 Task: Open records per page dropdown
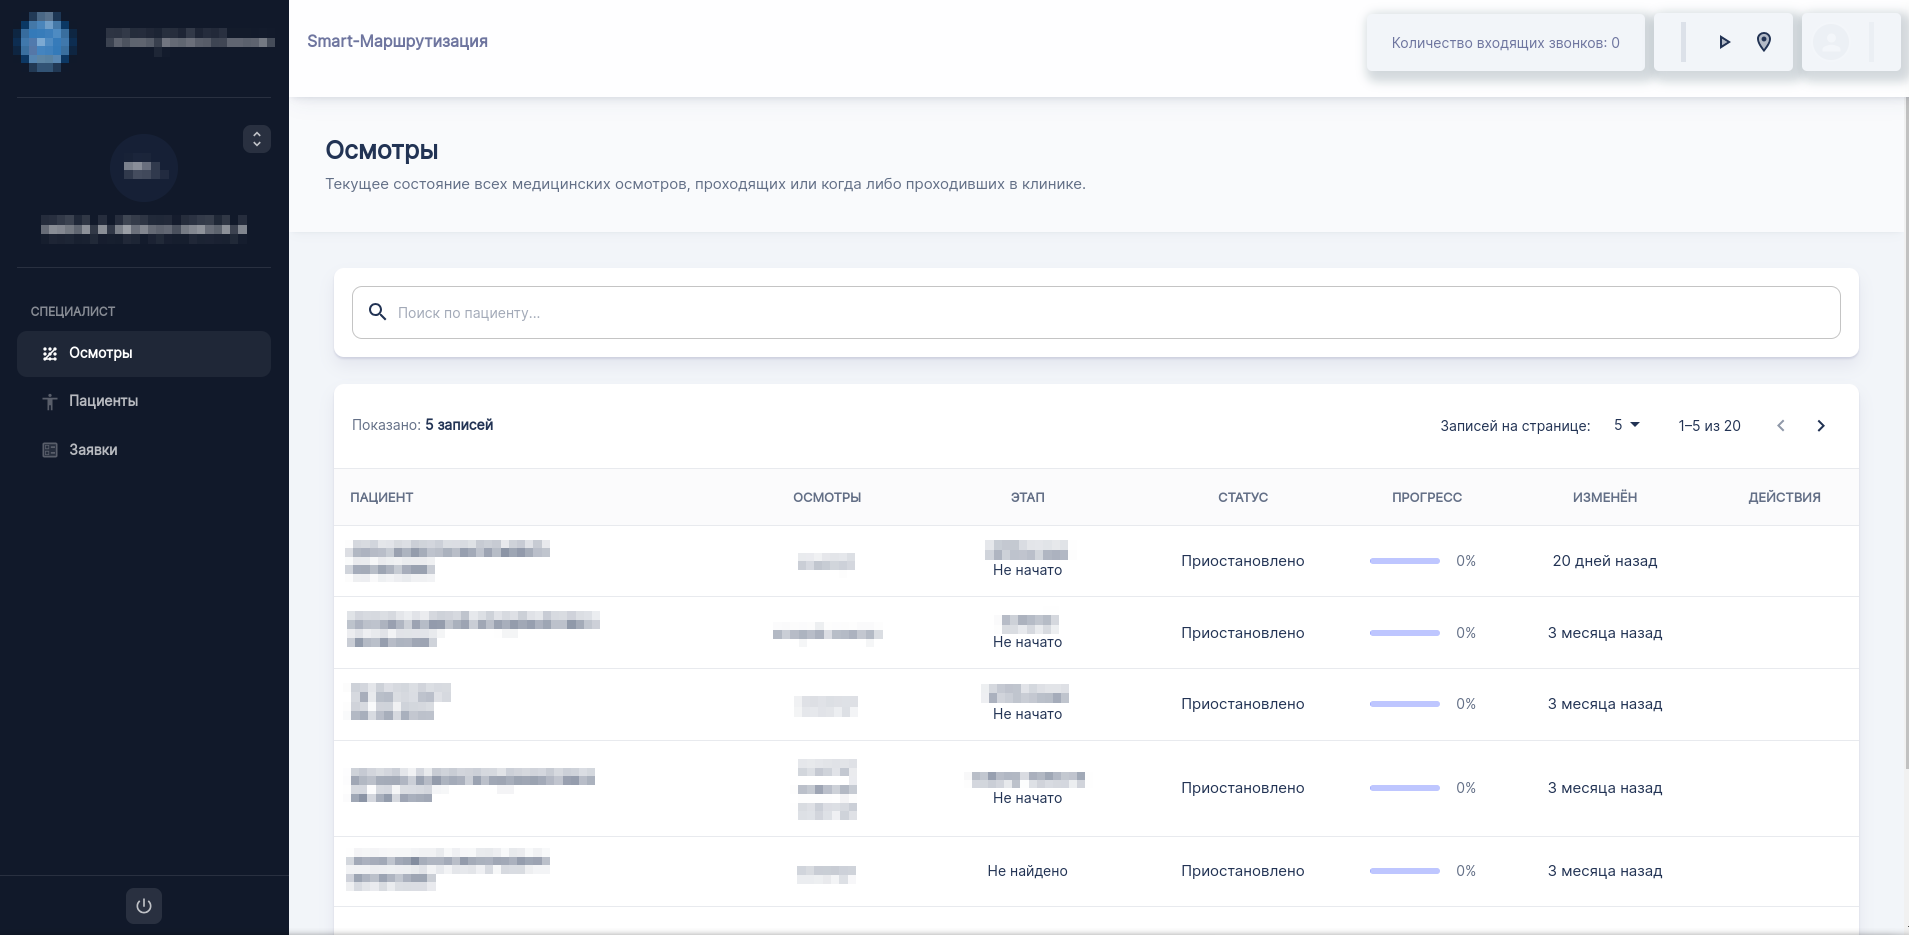click(x=1626, y=425)
